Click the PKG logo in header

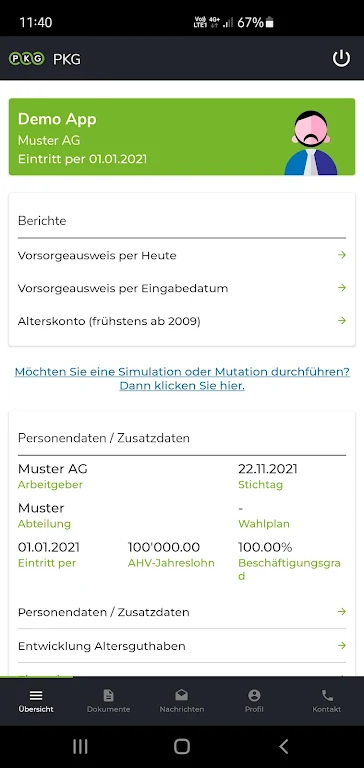pyautogui.click(x=27, y=59)
